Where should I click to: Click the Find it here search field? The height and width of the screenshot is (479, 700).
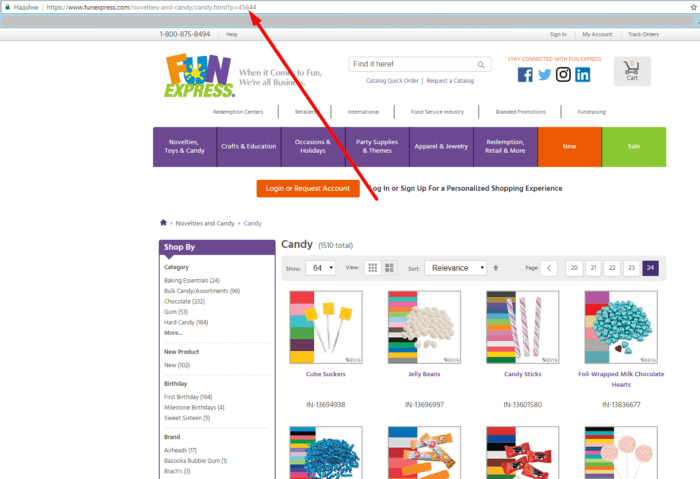tap(412, 64)
